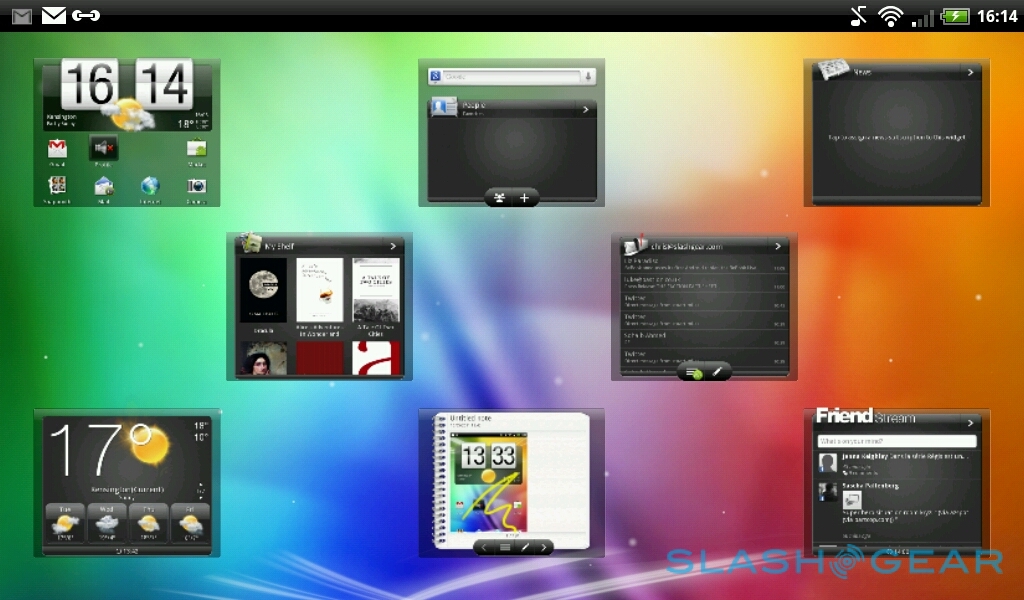The height and width of the screenshot is (600, 1024).
Task: Launch the Internet globe icon
Action: (150, 186)
